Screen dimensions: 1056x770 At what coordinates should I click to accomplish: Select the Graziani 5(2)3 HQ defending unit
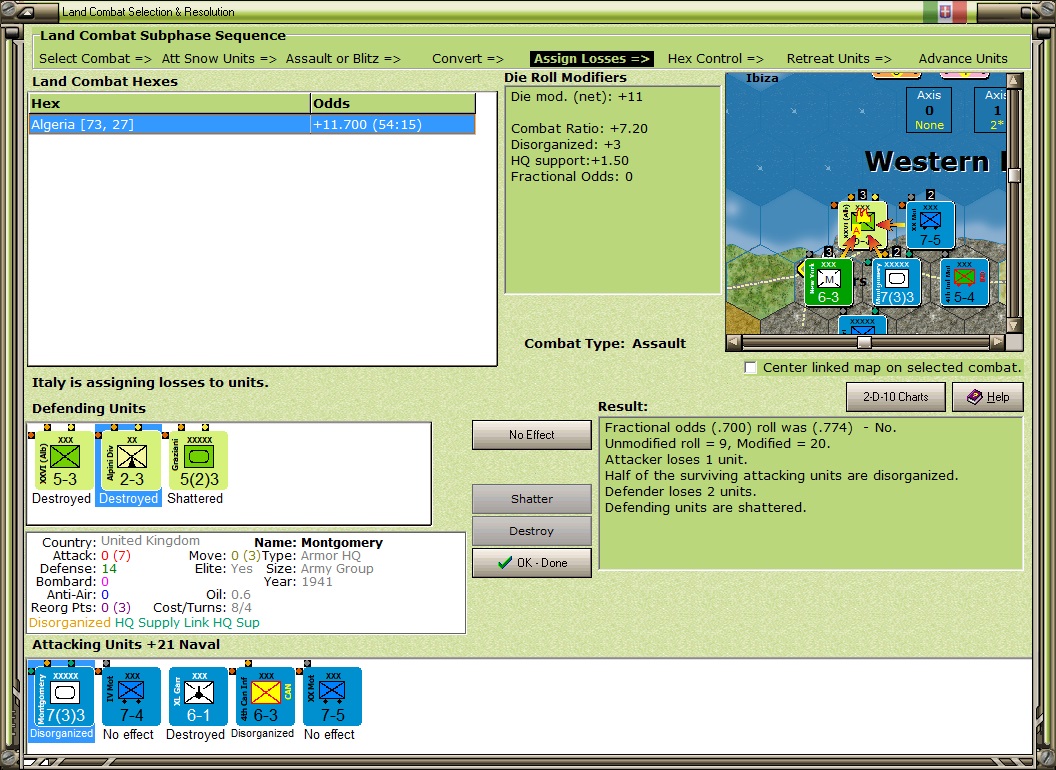pos(198,461)
